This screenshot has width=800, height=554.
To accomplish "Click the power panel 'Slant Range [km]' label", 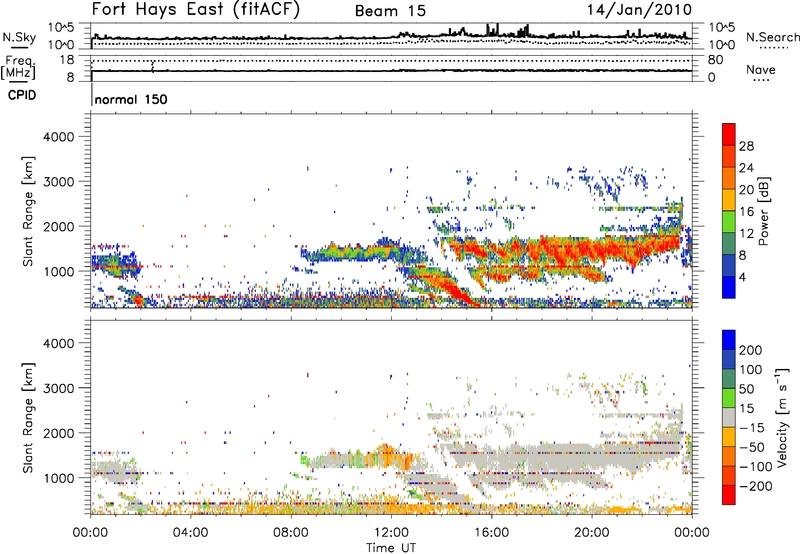I will pos(28,211).
